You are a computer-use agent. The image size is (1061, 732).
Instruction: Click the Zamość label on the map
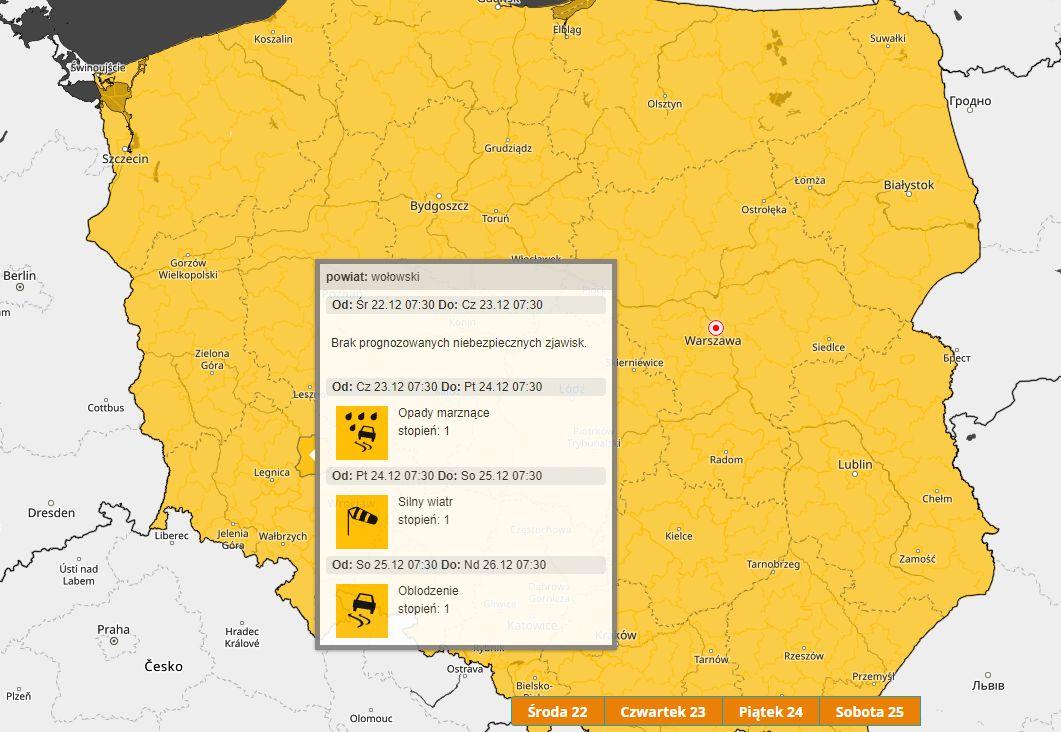pos(918,559)
